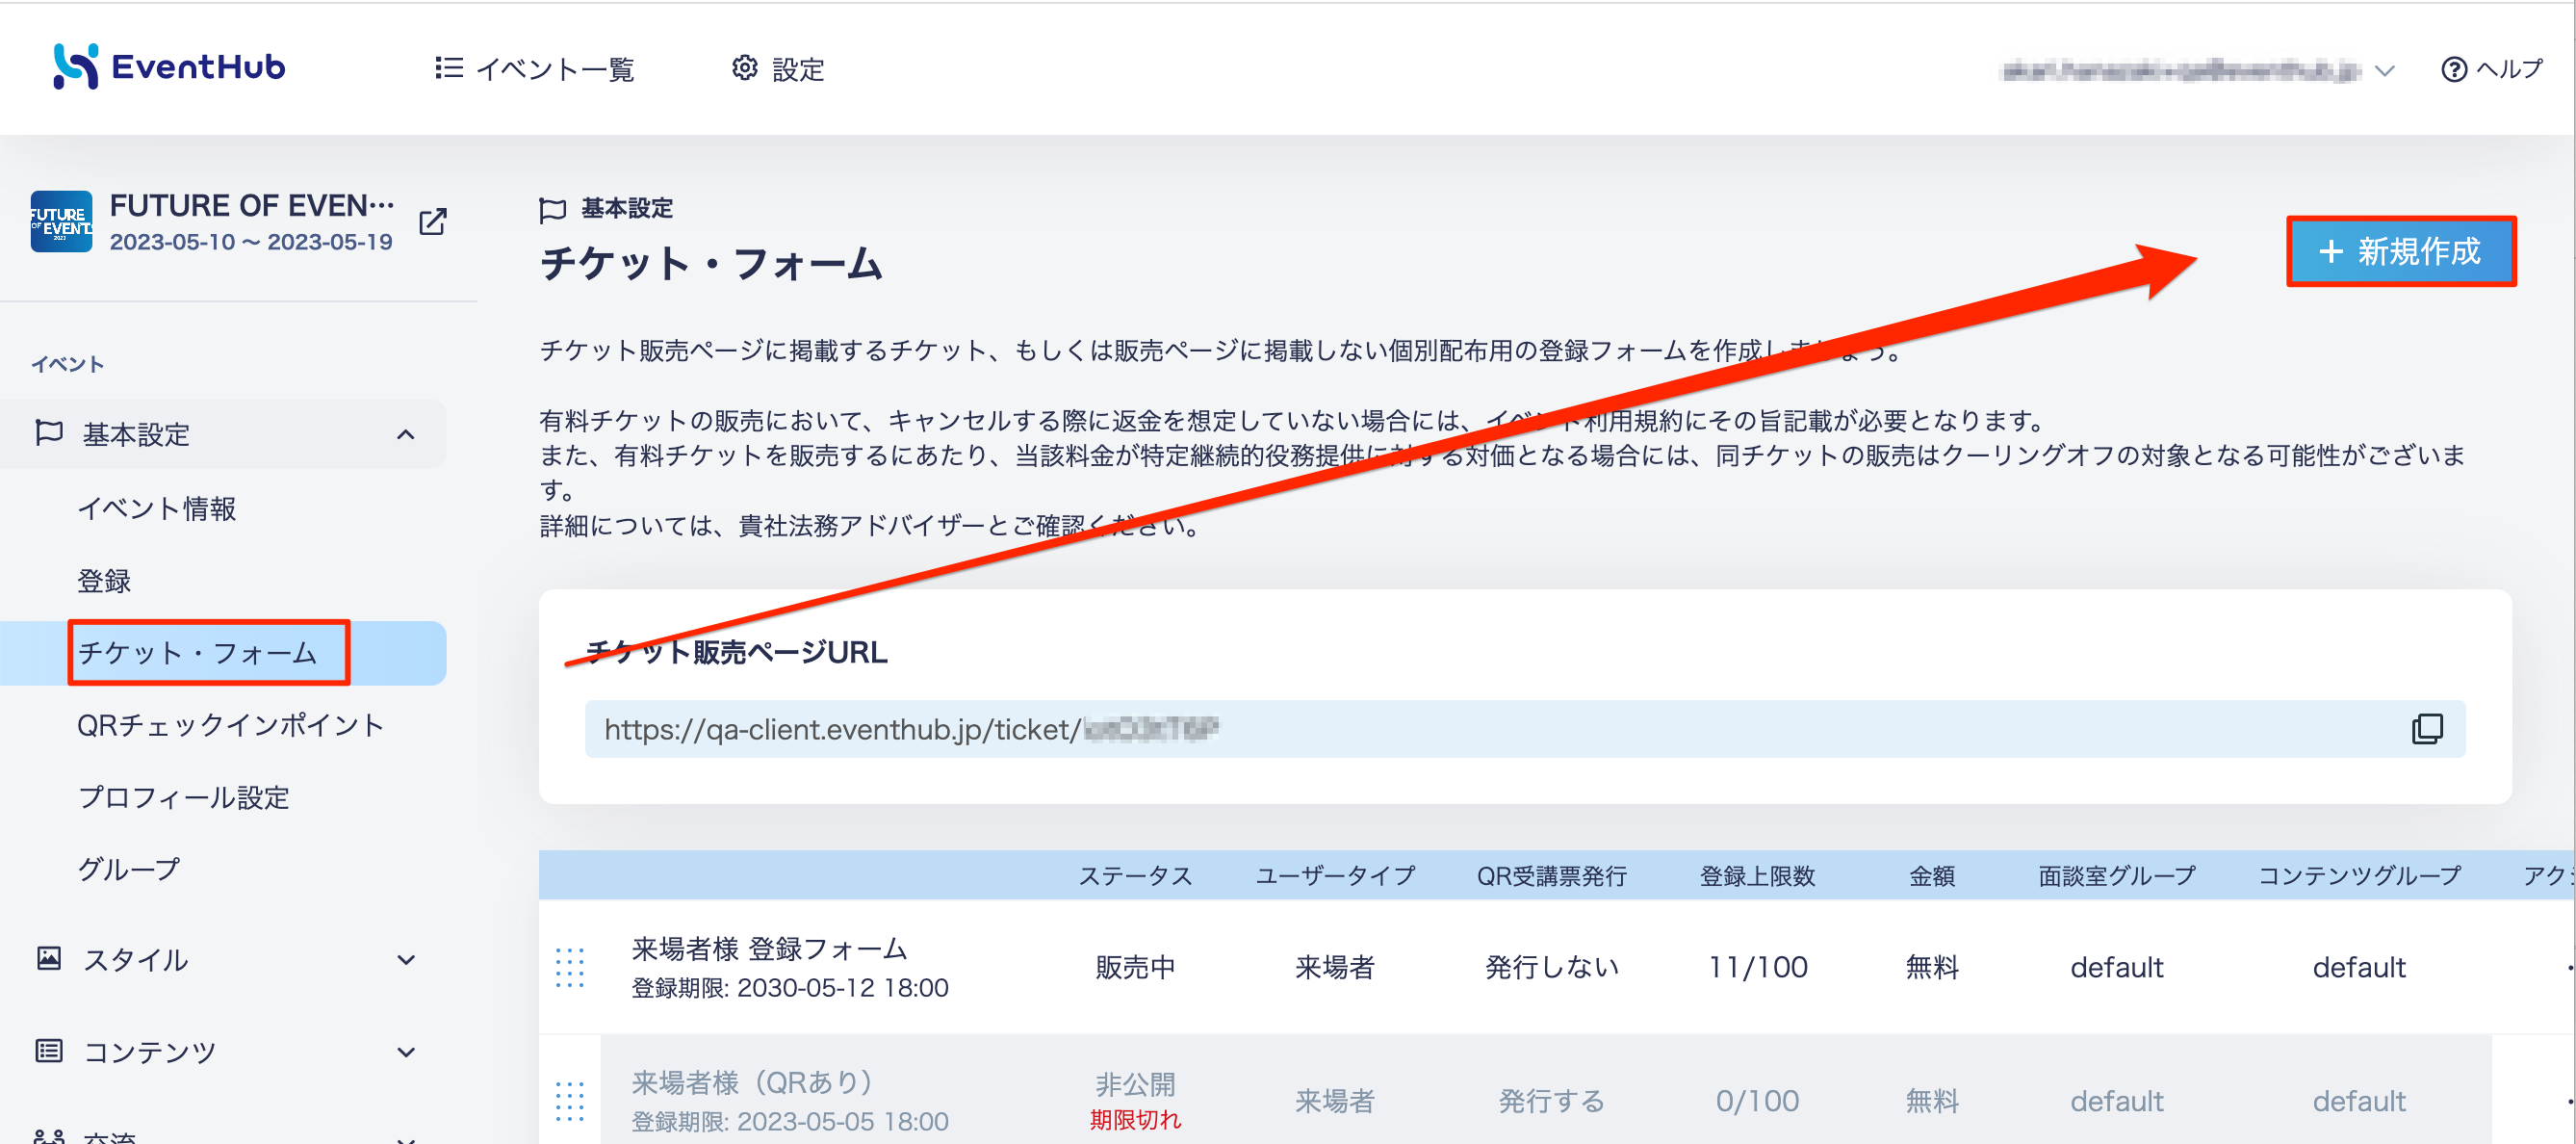
Task: Click the list icon beside イベント一覧
Action: click(449, 68)
